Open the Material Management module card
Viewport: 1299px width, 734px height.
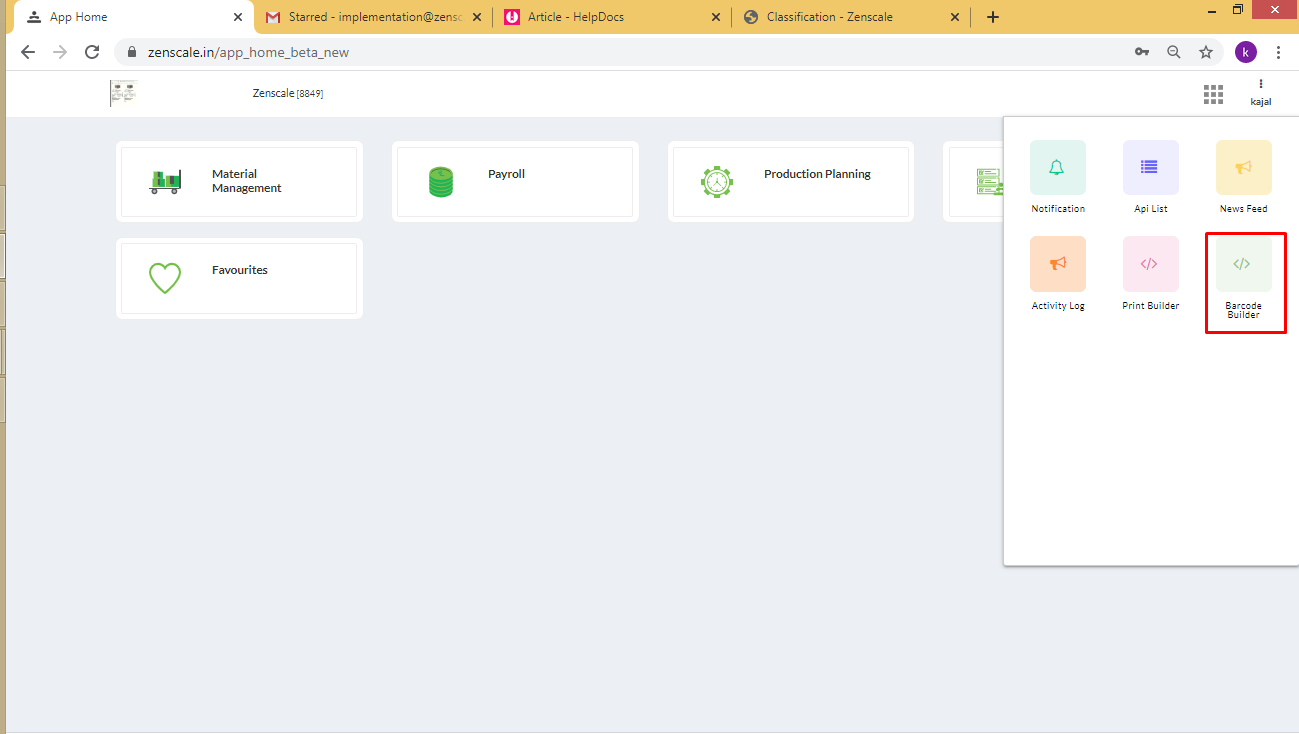[239, 181]
